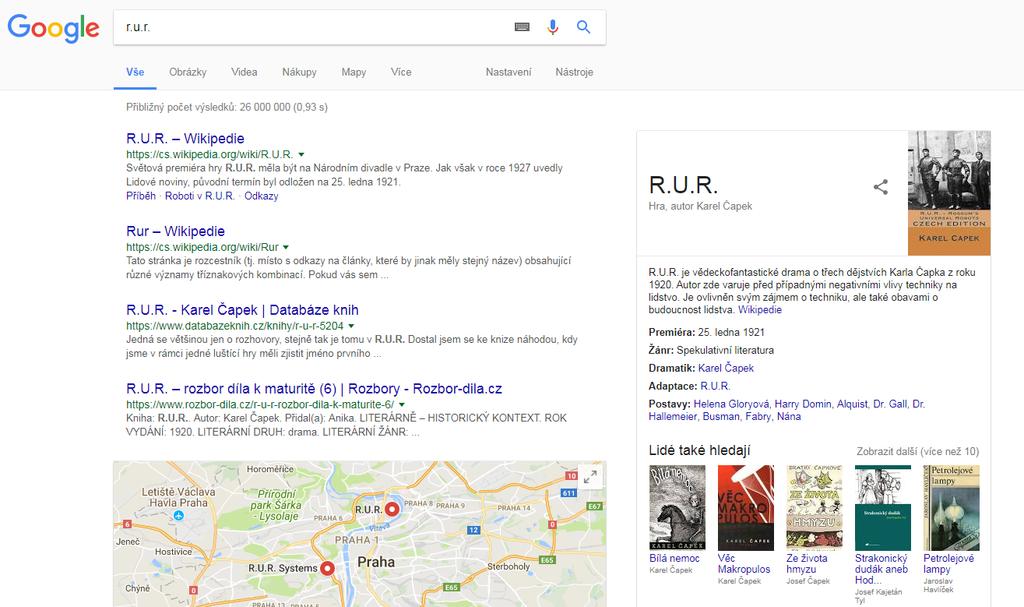Start voice search with microphone icon
Image resolution: width=1024 pixels, height=607 pixels.
pos(552,27)
